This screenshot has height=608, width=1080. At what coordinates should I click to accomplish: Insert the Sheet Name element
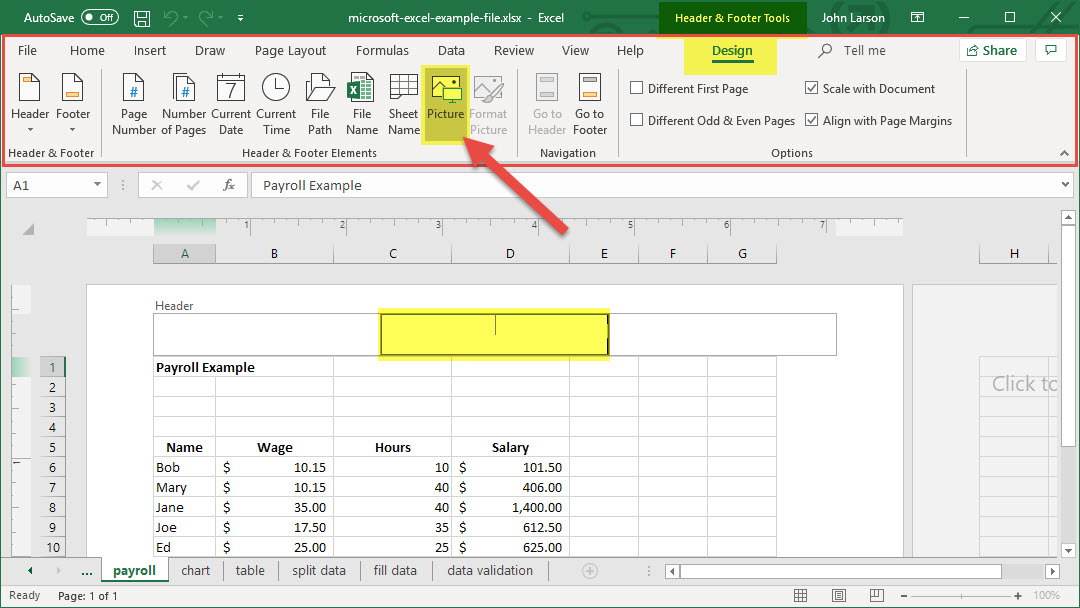pos(404,104)
